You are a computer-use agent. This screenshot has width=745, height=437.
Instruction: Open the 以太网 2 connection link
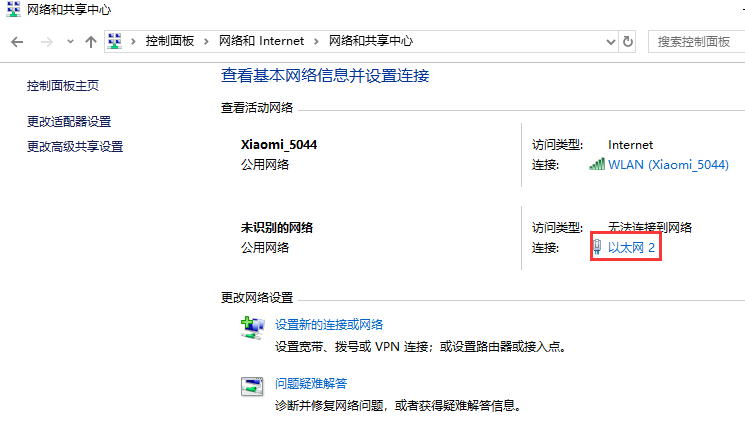632,246
